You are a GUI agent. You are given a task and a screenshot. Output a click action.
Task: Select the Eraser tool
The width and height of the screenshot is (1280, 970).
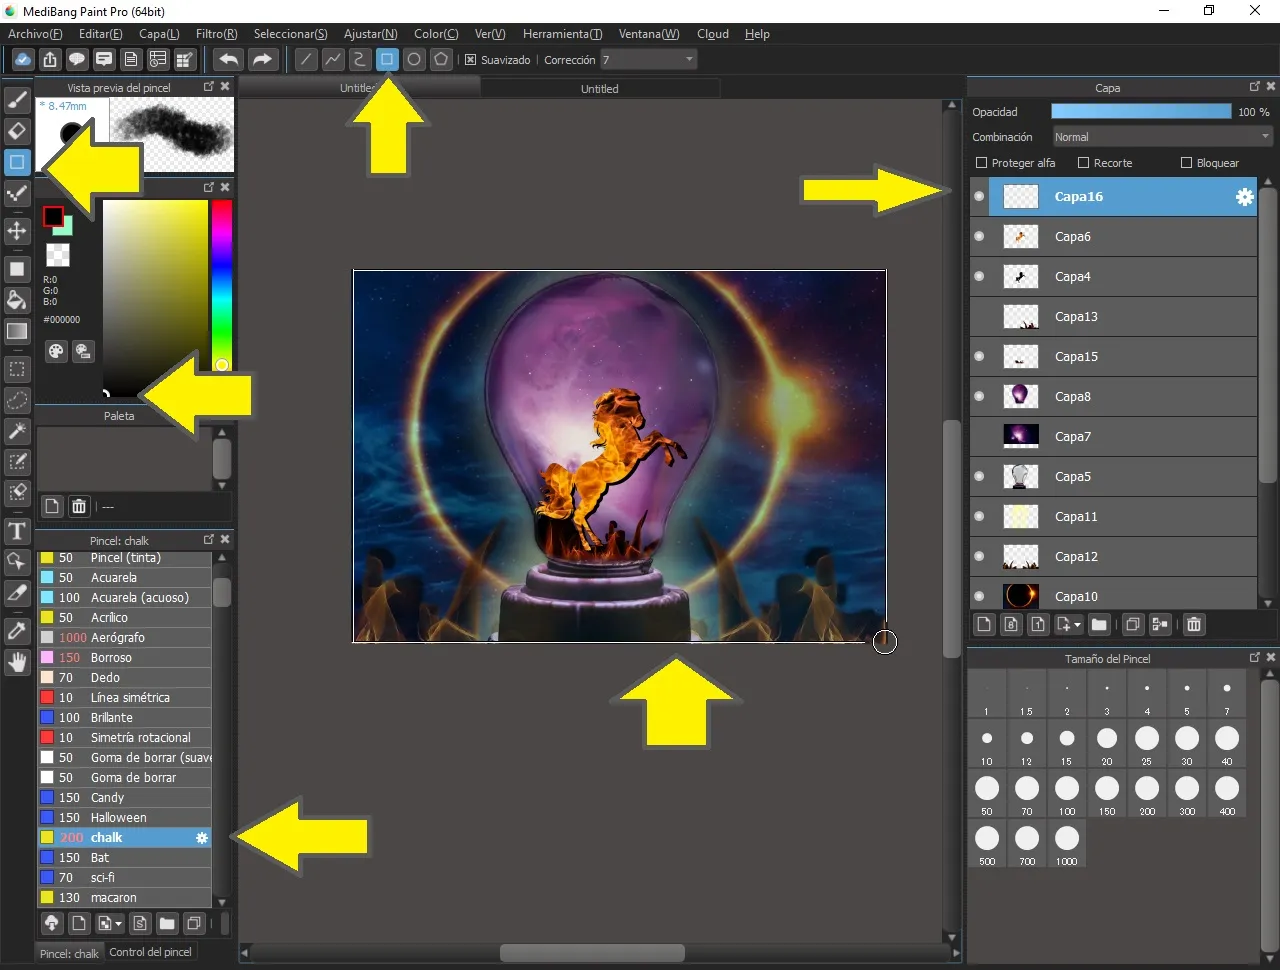[17, 131]
